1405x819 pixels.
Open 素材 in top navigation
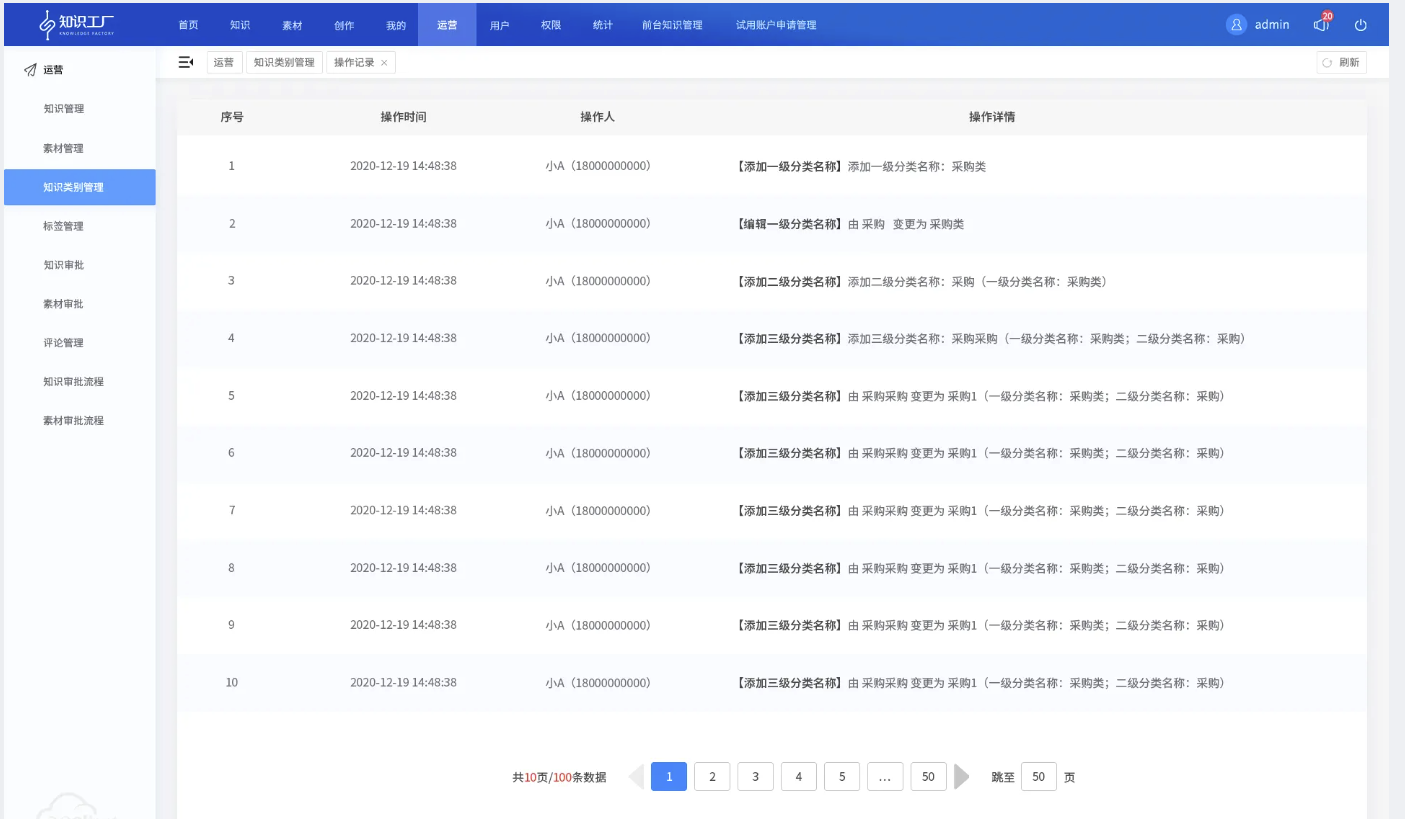click(x=292, y=25)
